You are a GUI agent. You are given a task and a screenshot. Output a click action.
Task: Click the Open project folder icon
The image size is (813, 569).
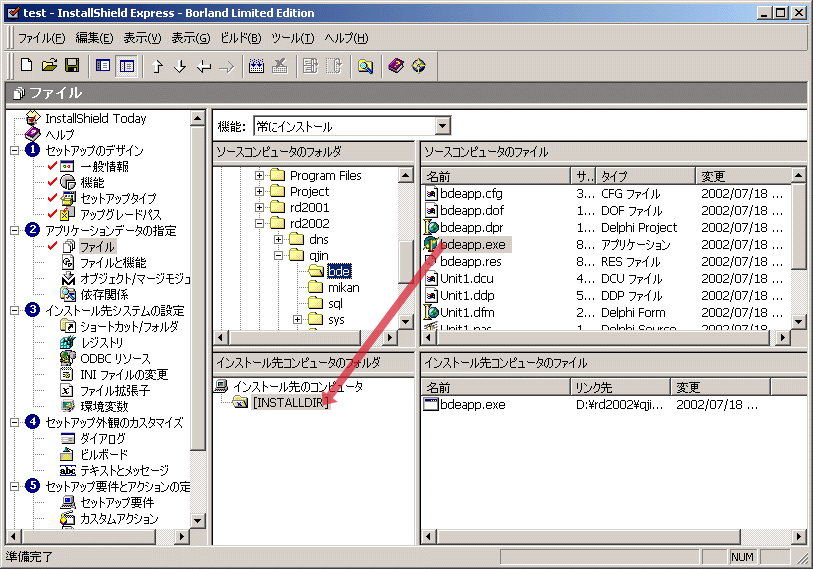(x=49, y=66)
